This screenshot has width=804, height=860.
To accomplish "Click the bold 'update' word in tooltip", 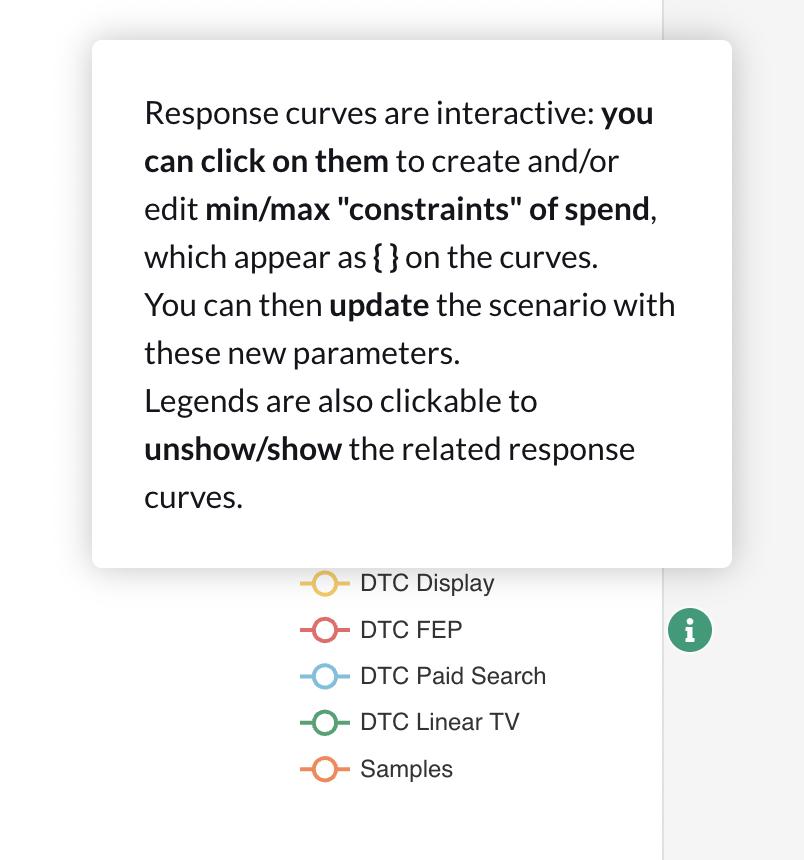I will (379, 305).
